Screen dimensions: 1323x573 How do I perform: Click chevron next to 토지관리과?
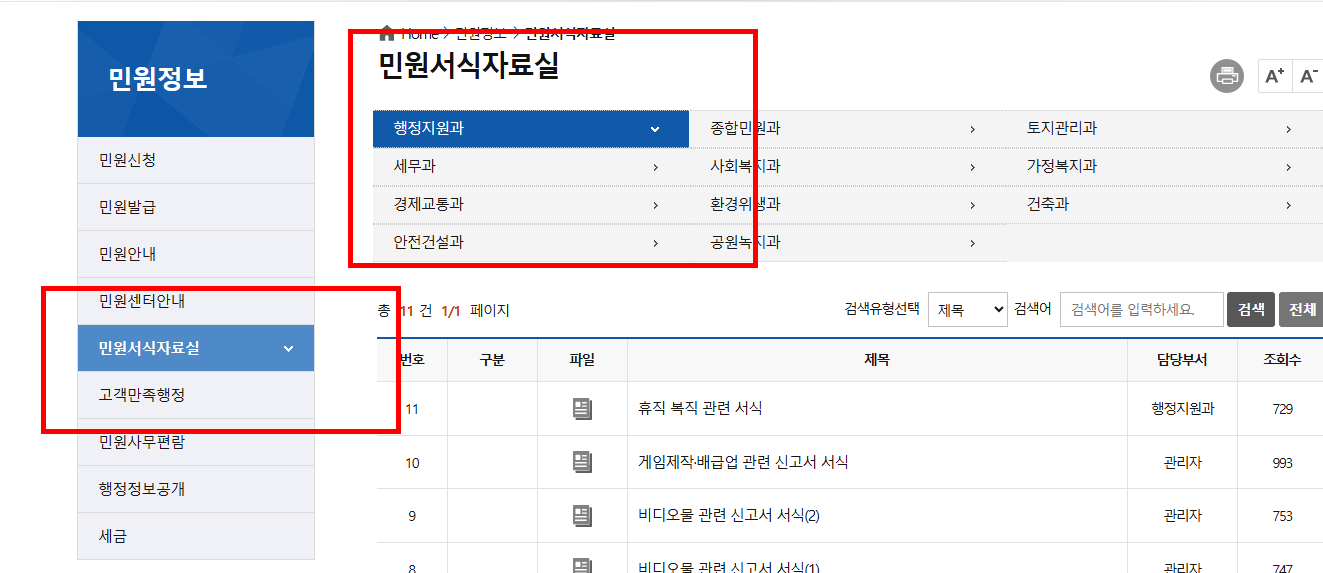(1288, 129)
